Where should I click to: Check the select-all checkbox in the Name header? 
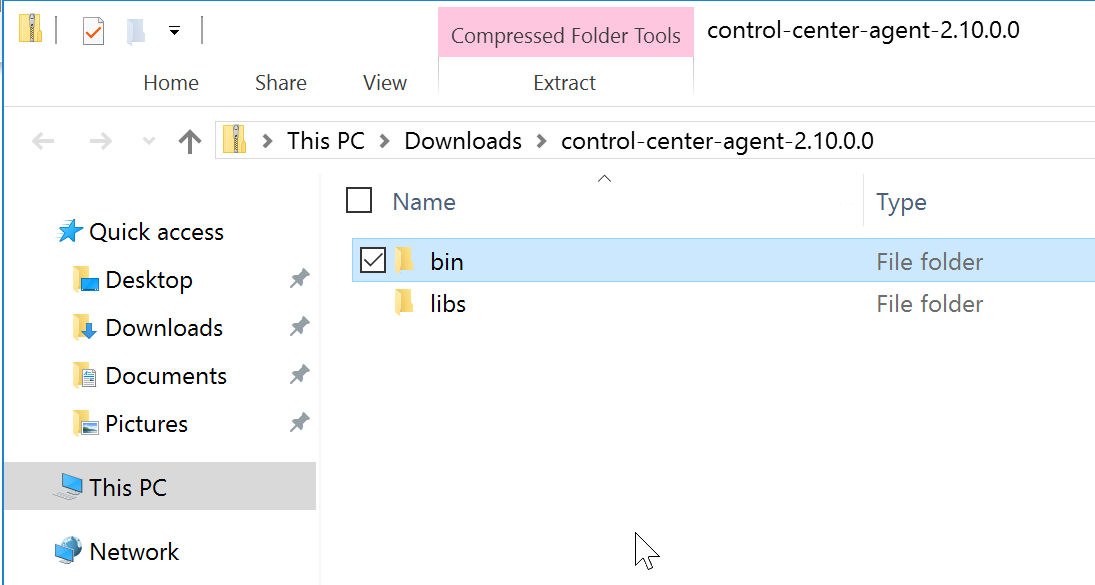[358, 200]
